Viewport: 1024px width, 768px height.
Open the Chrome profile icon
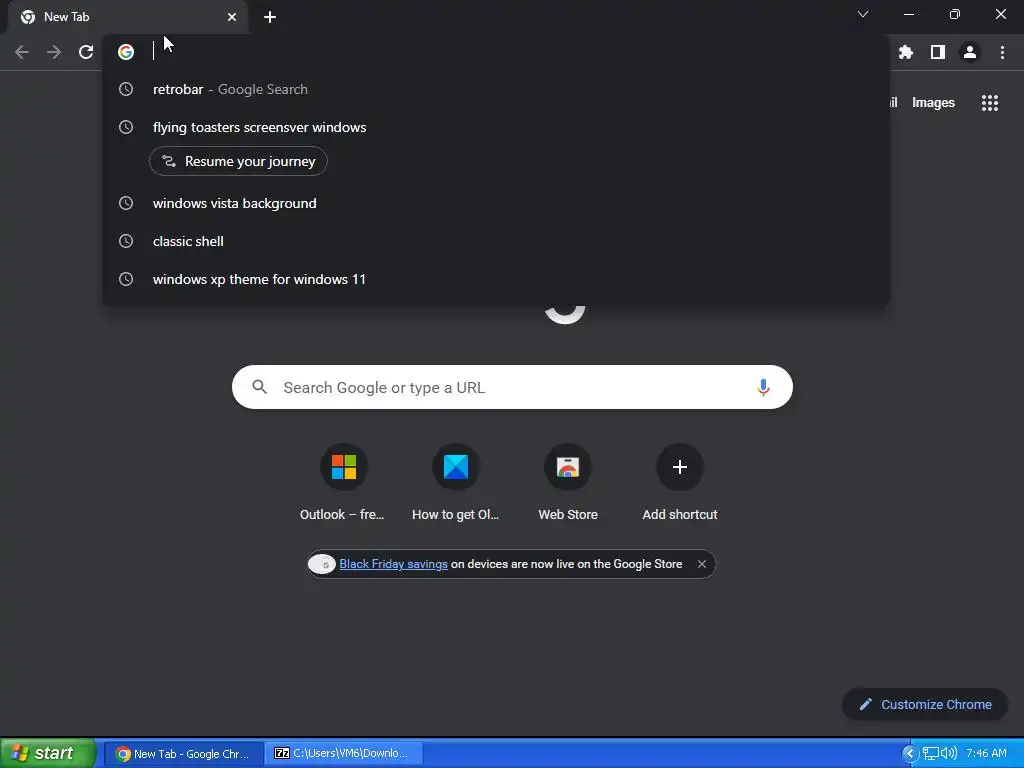tap(970, 52)
